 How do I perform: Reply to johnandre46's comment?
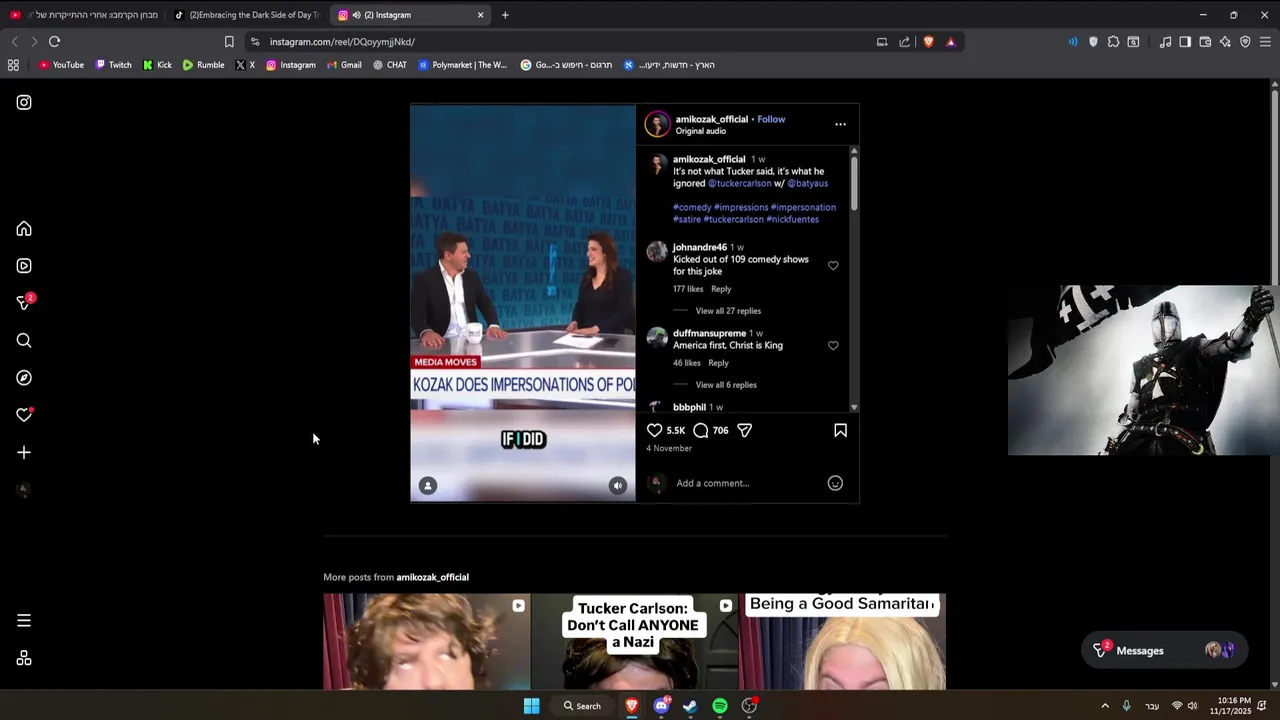(721, 289)
